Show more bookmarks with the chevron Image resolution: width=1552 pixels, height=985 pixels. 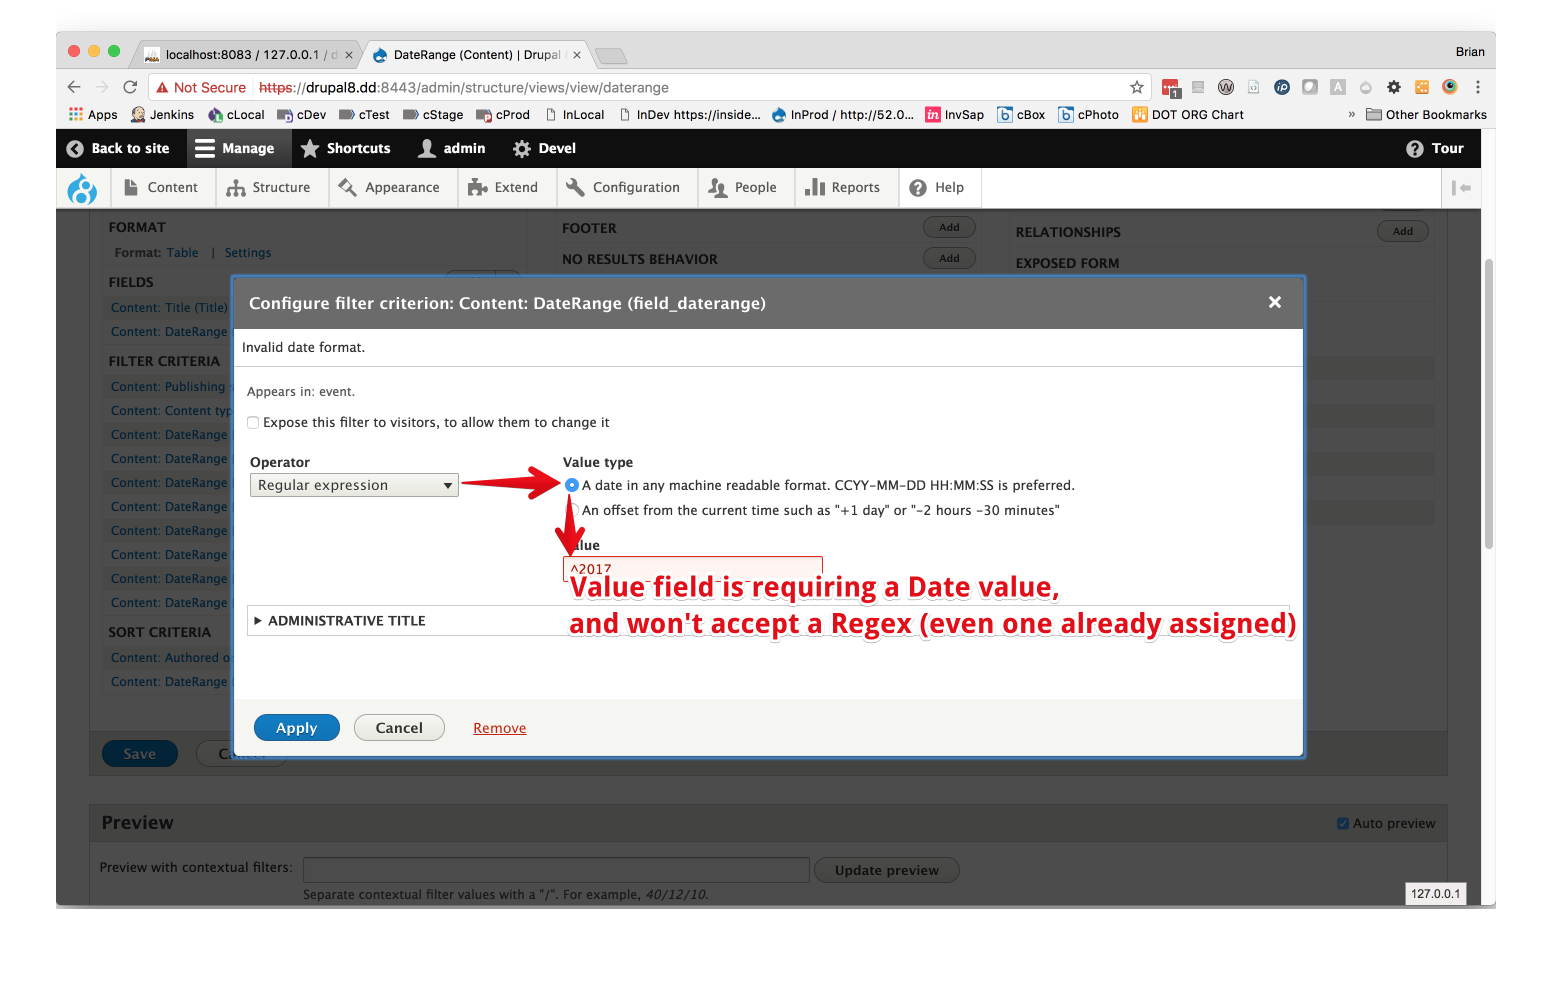(1352, 115)
